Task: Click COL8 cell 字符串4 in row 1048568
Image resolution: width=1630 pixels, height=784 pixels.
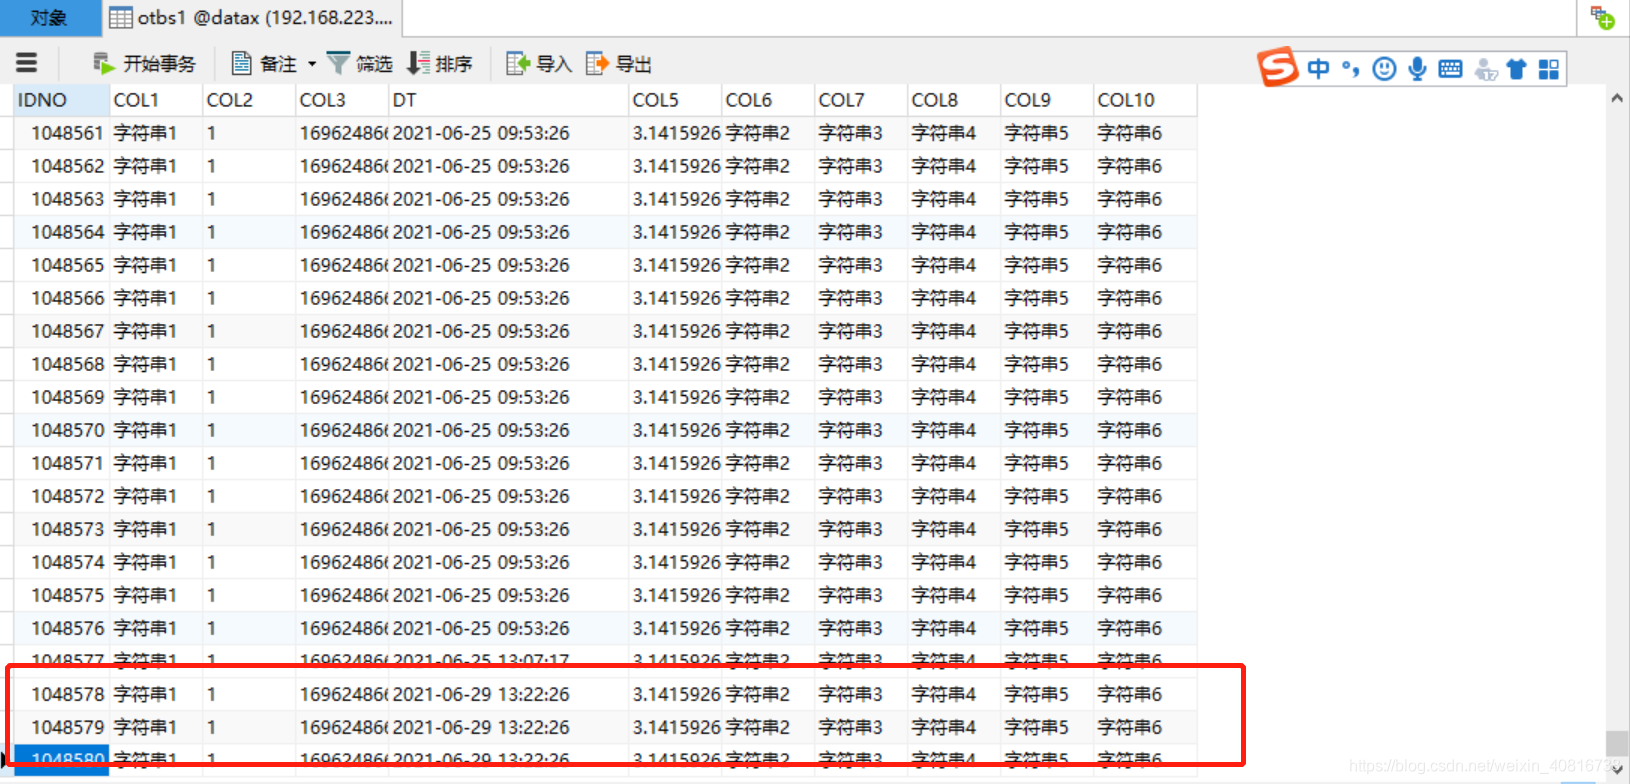Action: pos(954,364)
